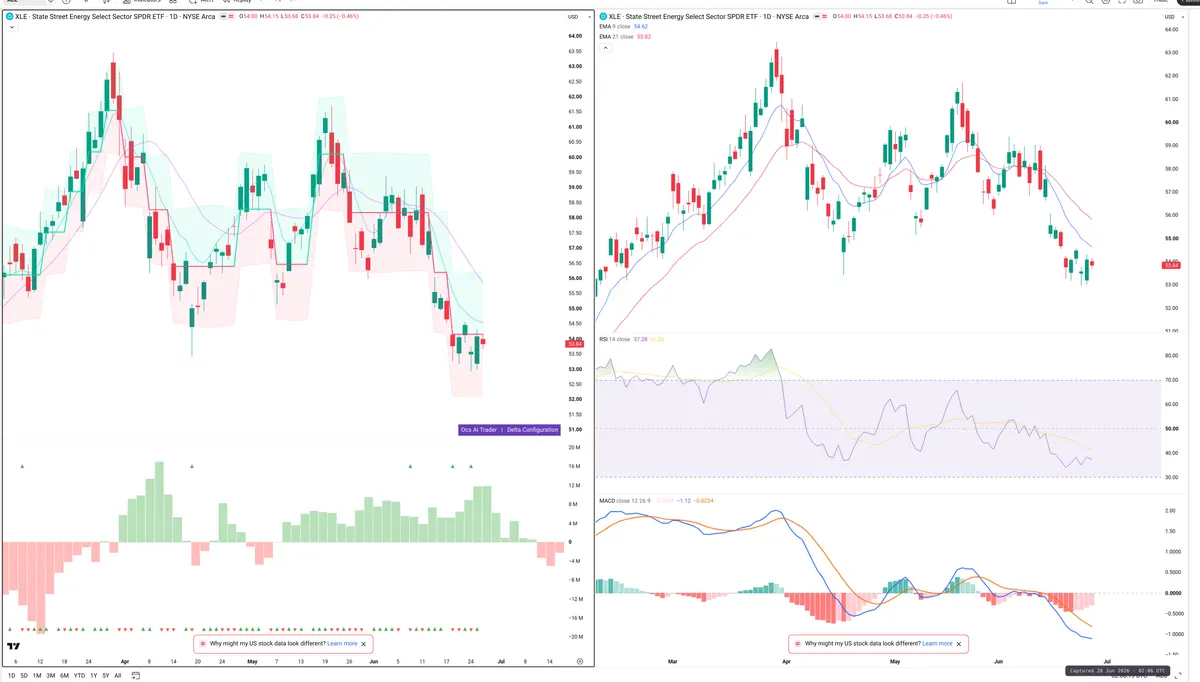Select the 3M time range button

[51, 675]
